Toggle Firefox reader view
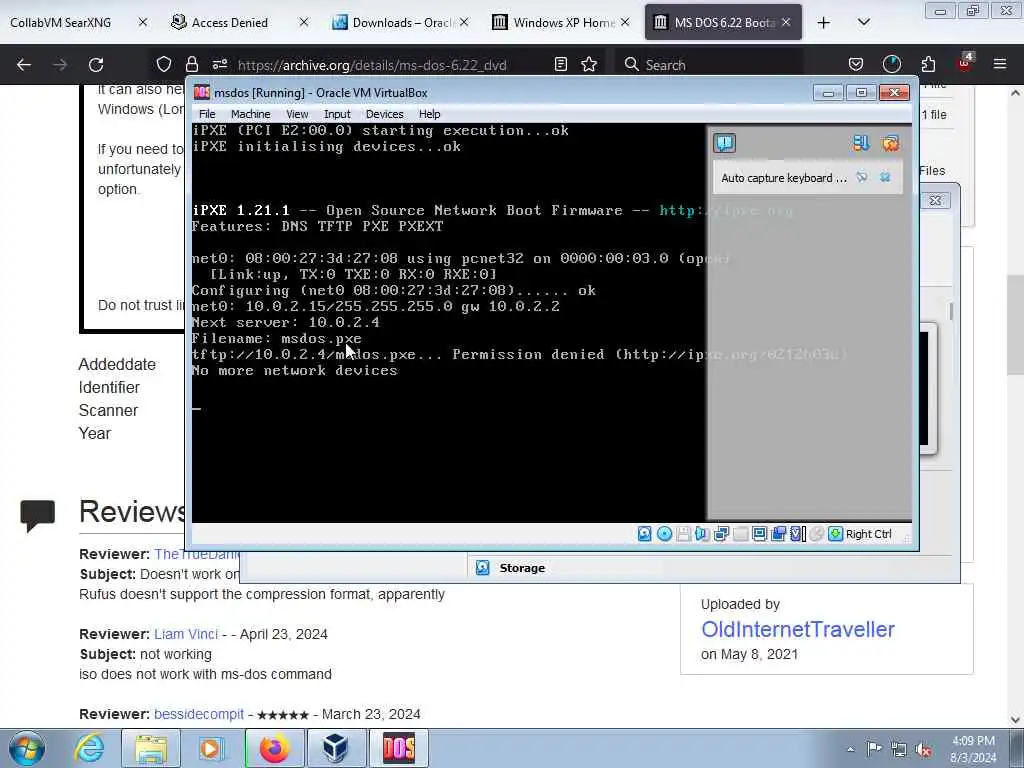The image size is (1024, 768). pyautogui.click(x=560, y=65)
